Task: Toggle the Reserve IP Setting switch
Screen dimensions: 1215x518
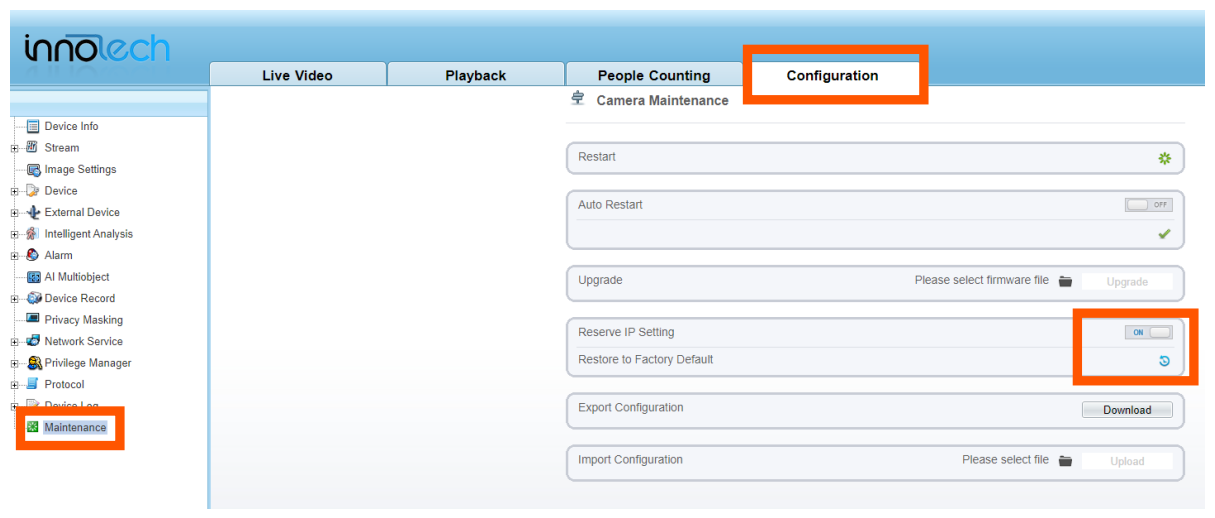Action: pyautogui.click(x=1148, y=332)
